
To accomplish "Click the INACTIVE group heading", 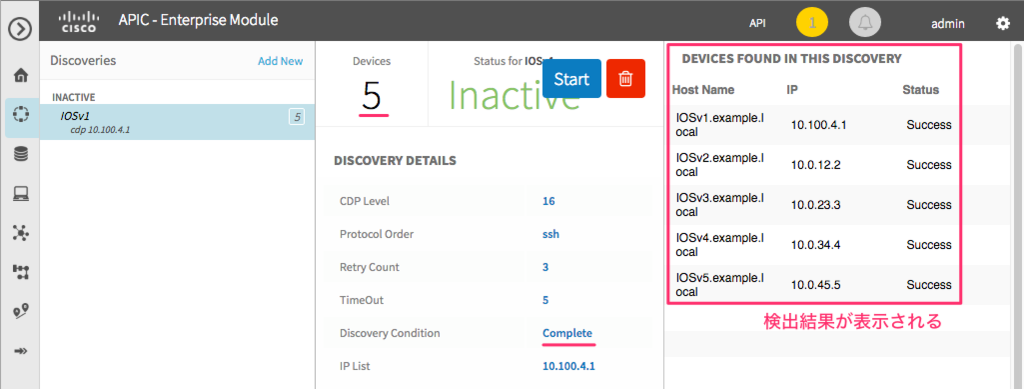I will click(x=74, y=97).
